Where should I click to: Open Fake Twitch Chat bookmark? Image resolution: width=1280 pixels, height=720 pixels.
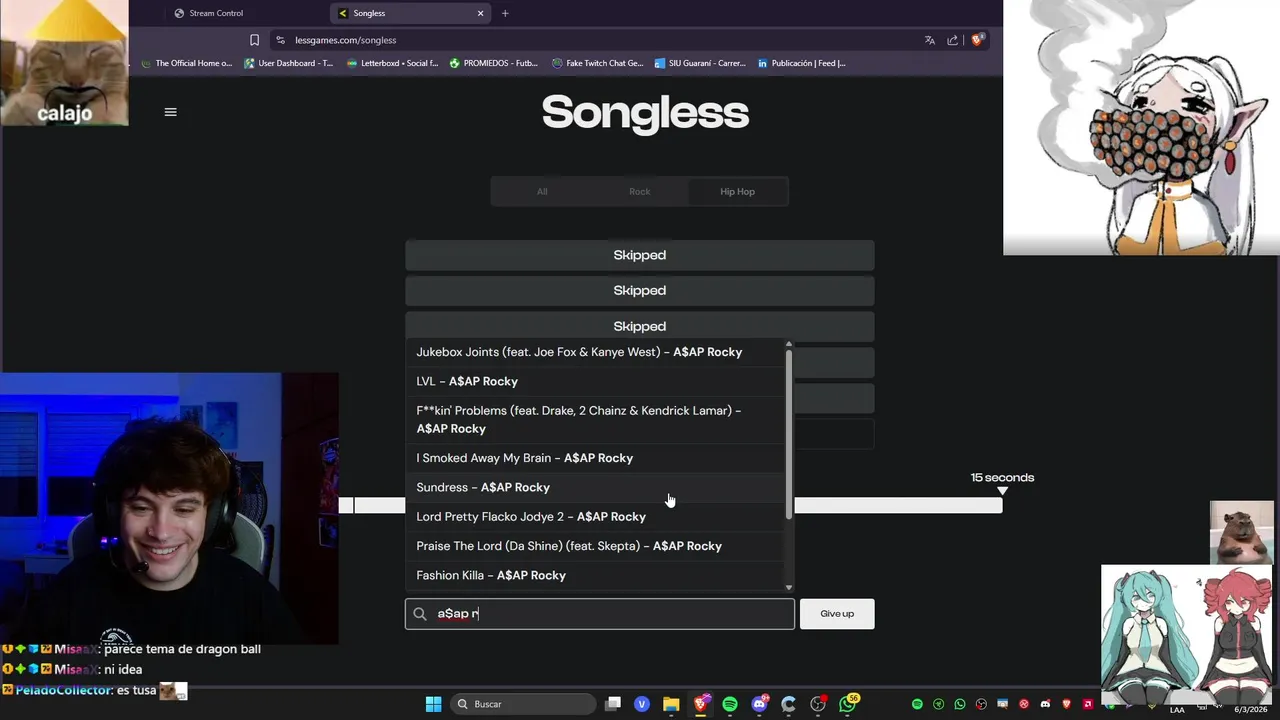598,63
